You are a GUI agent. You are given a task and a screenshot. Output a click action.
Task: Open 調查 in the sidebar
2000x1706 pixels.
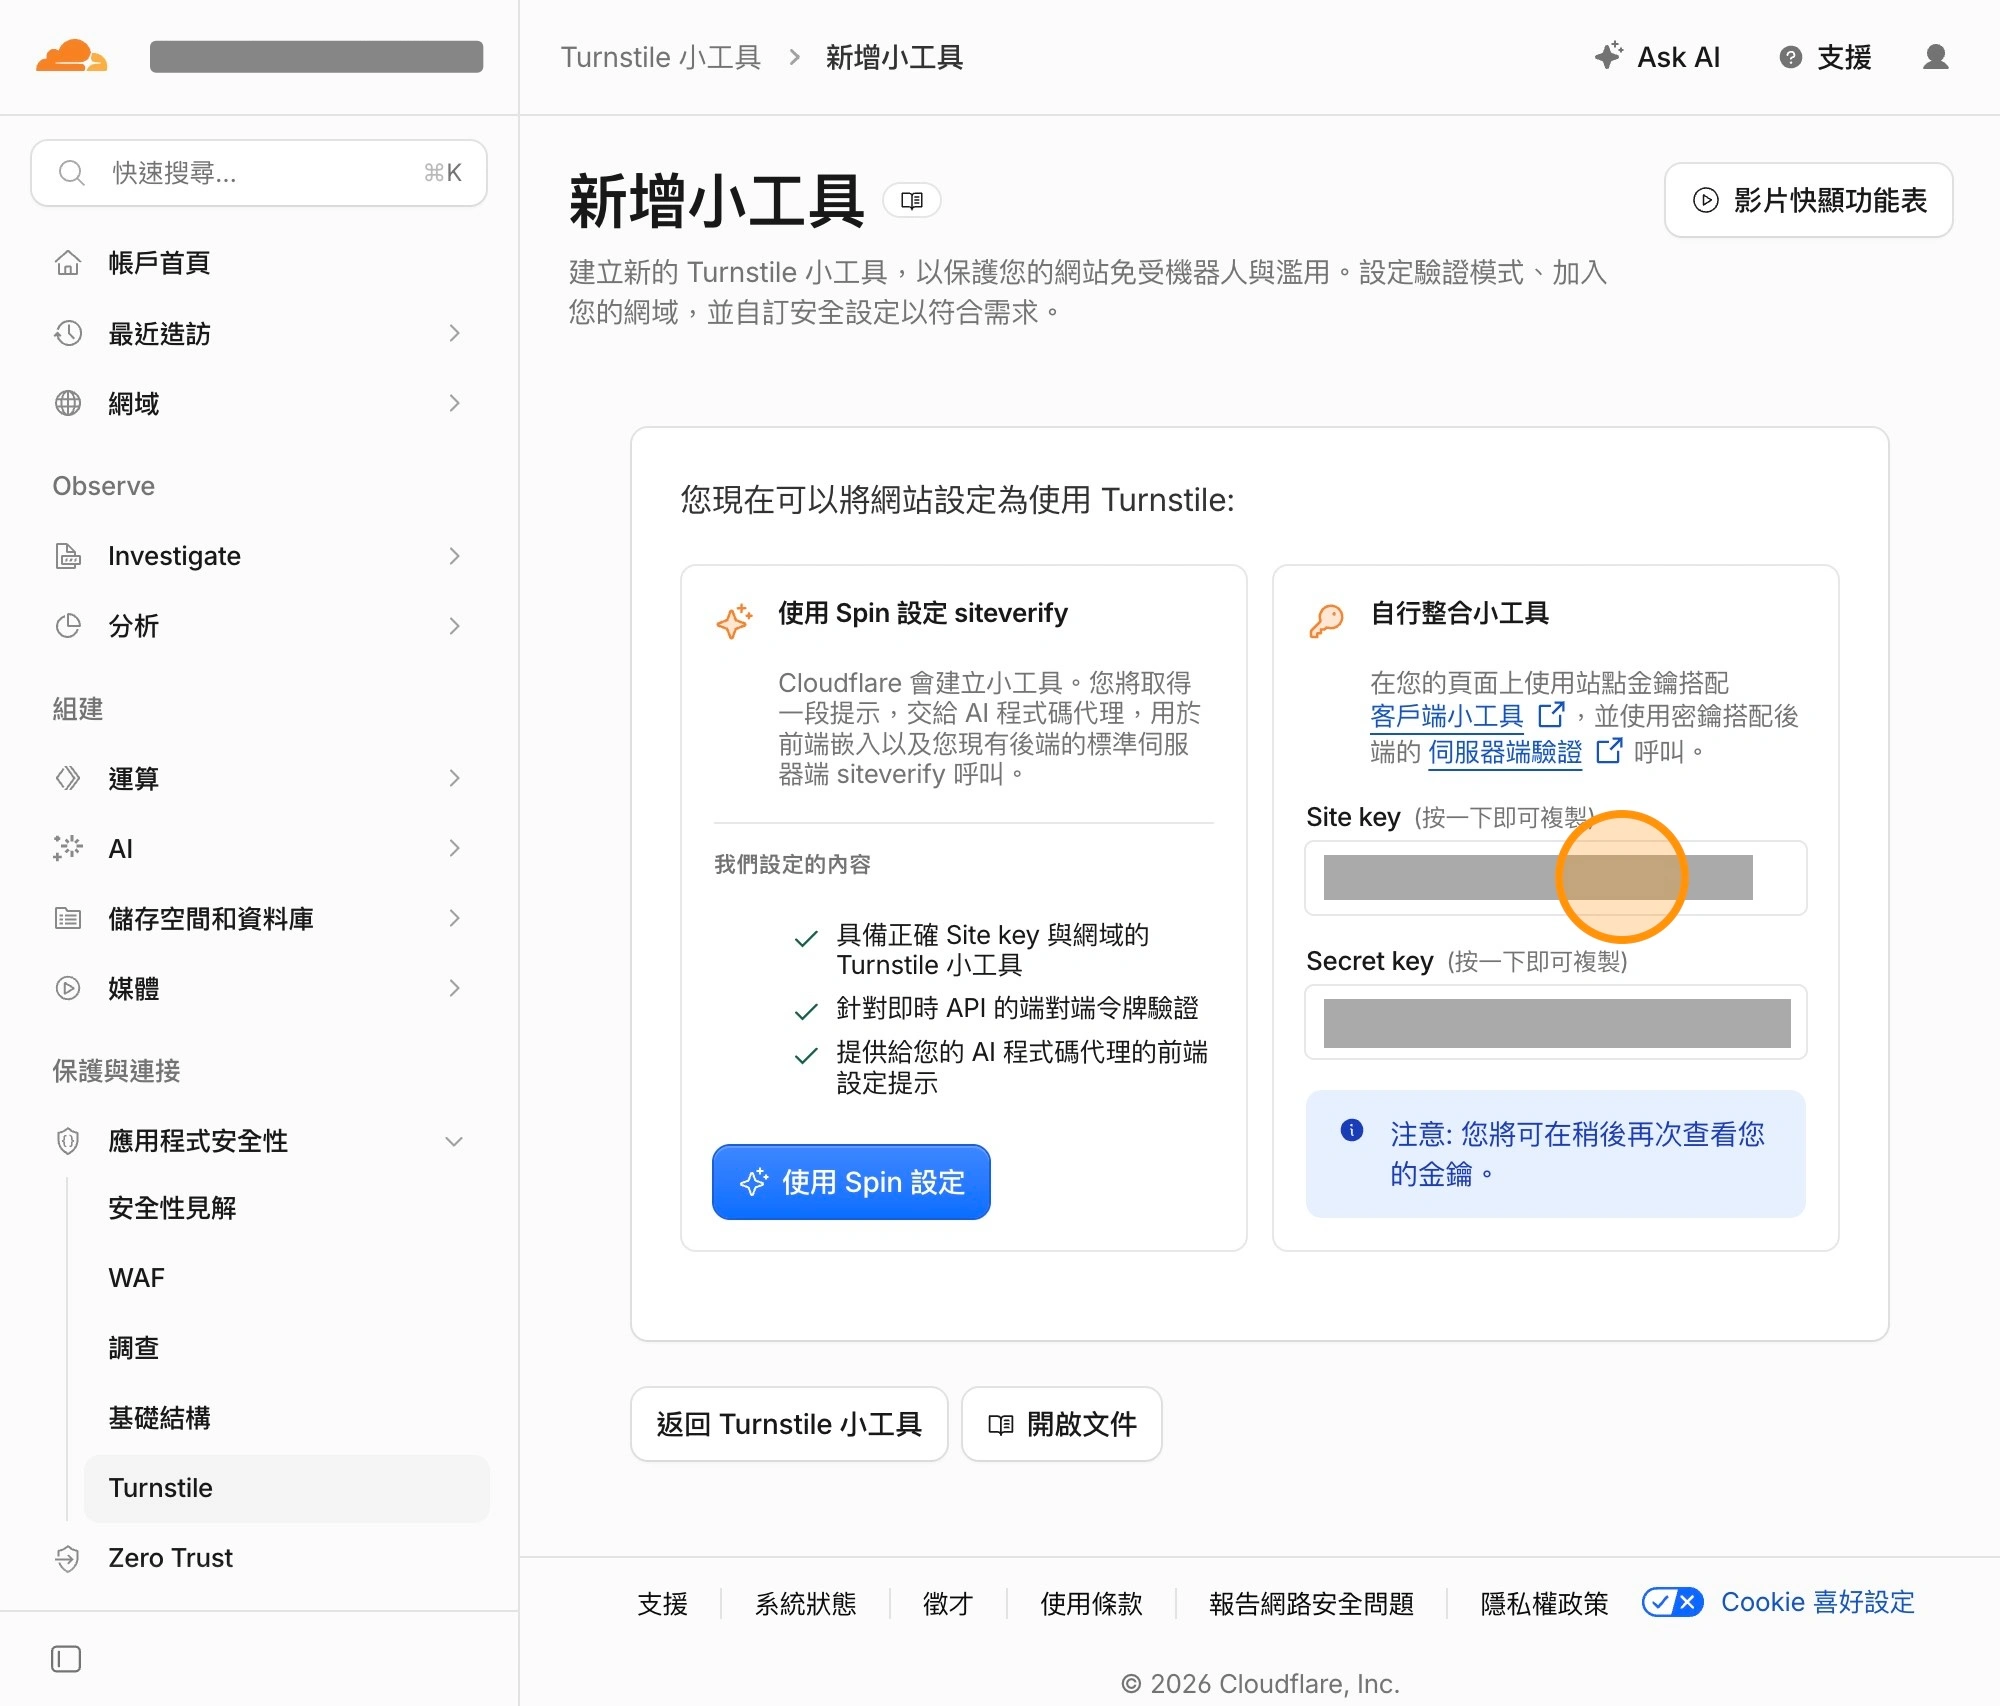click(x=134, y=1348)
